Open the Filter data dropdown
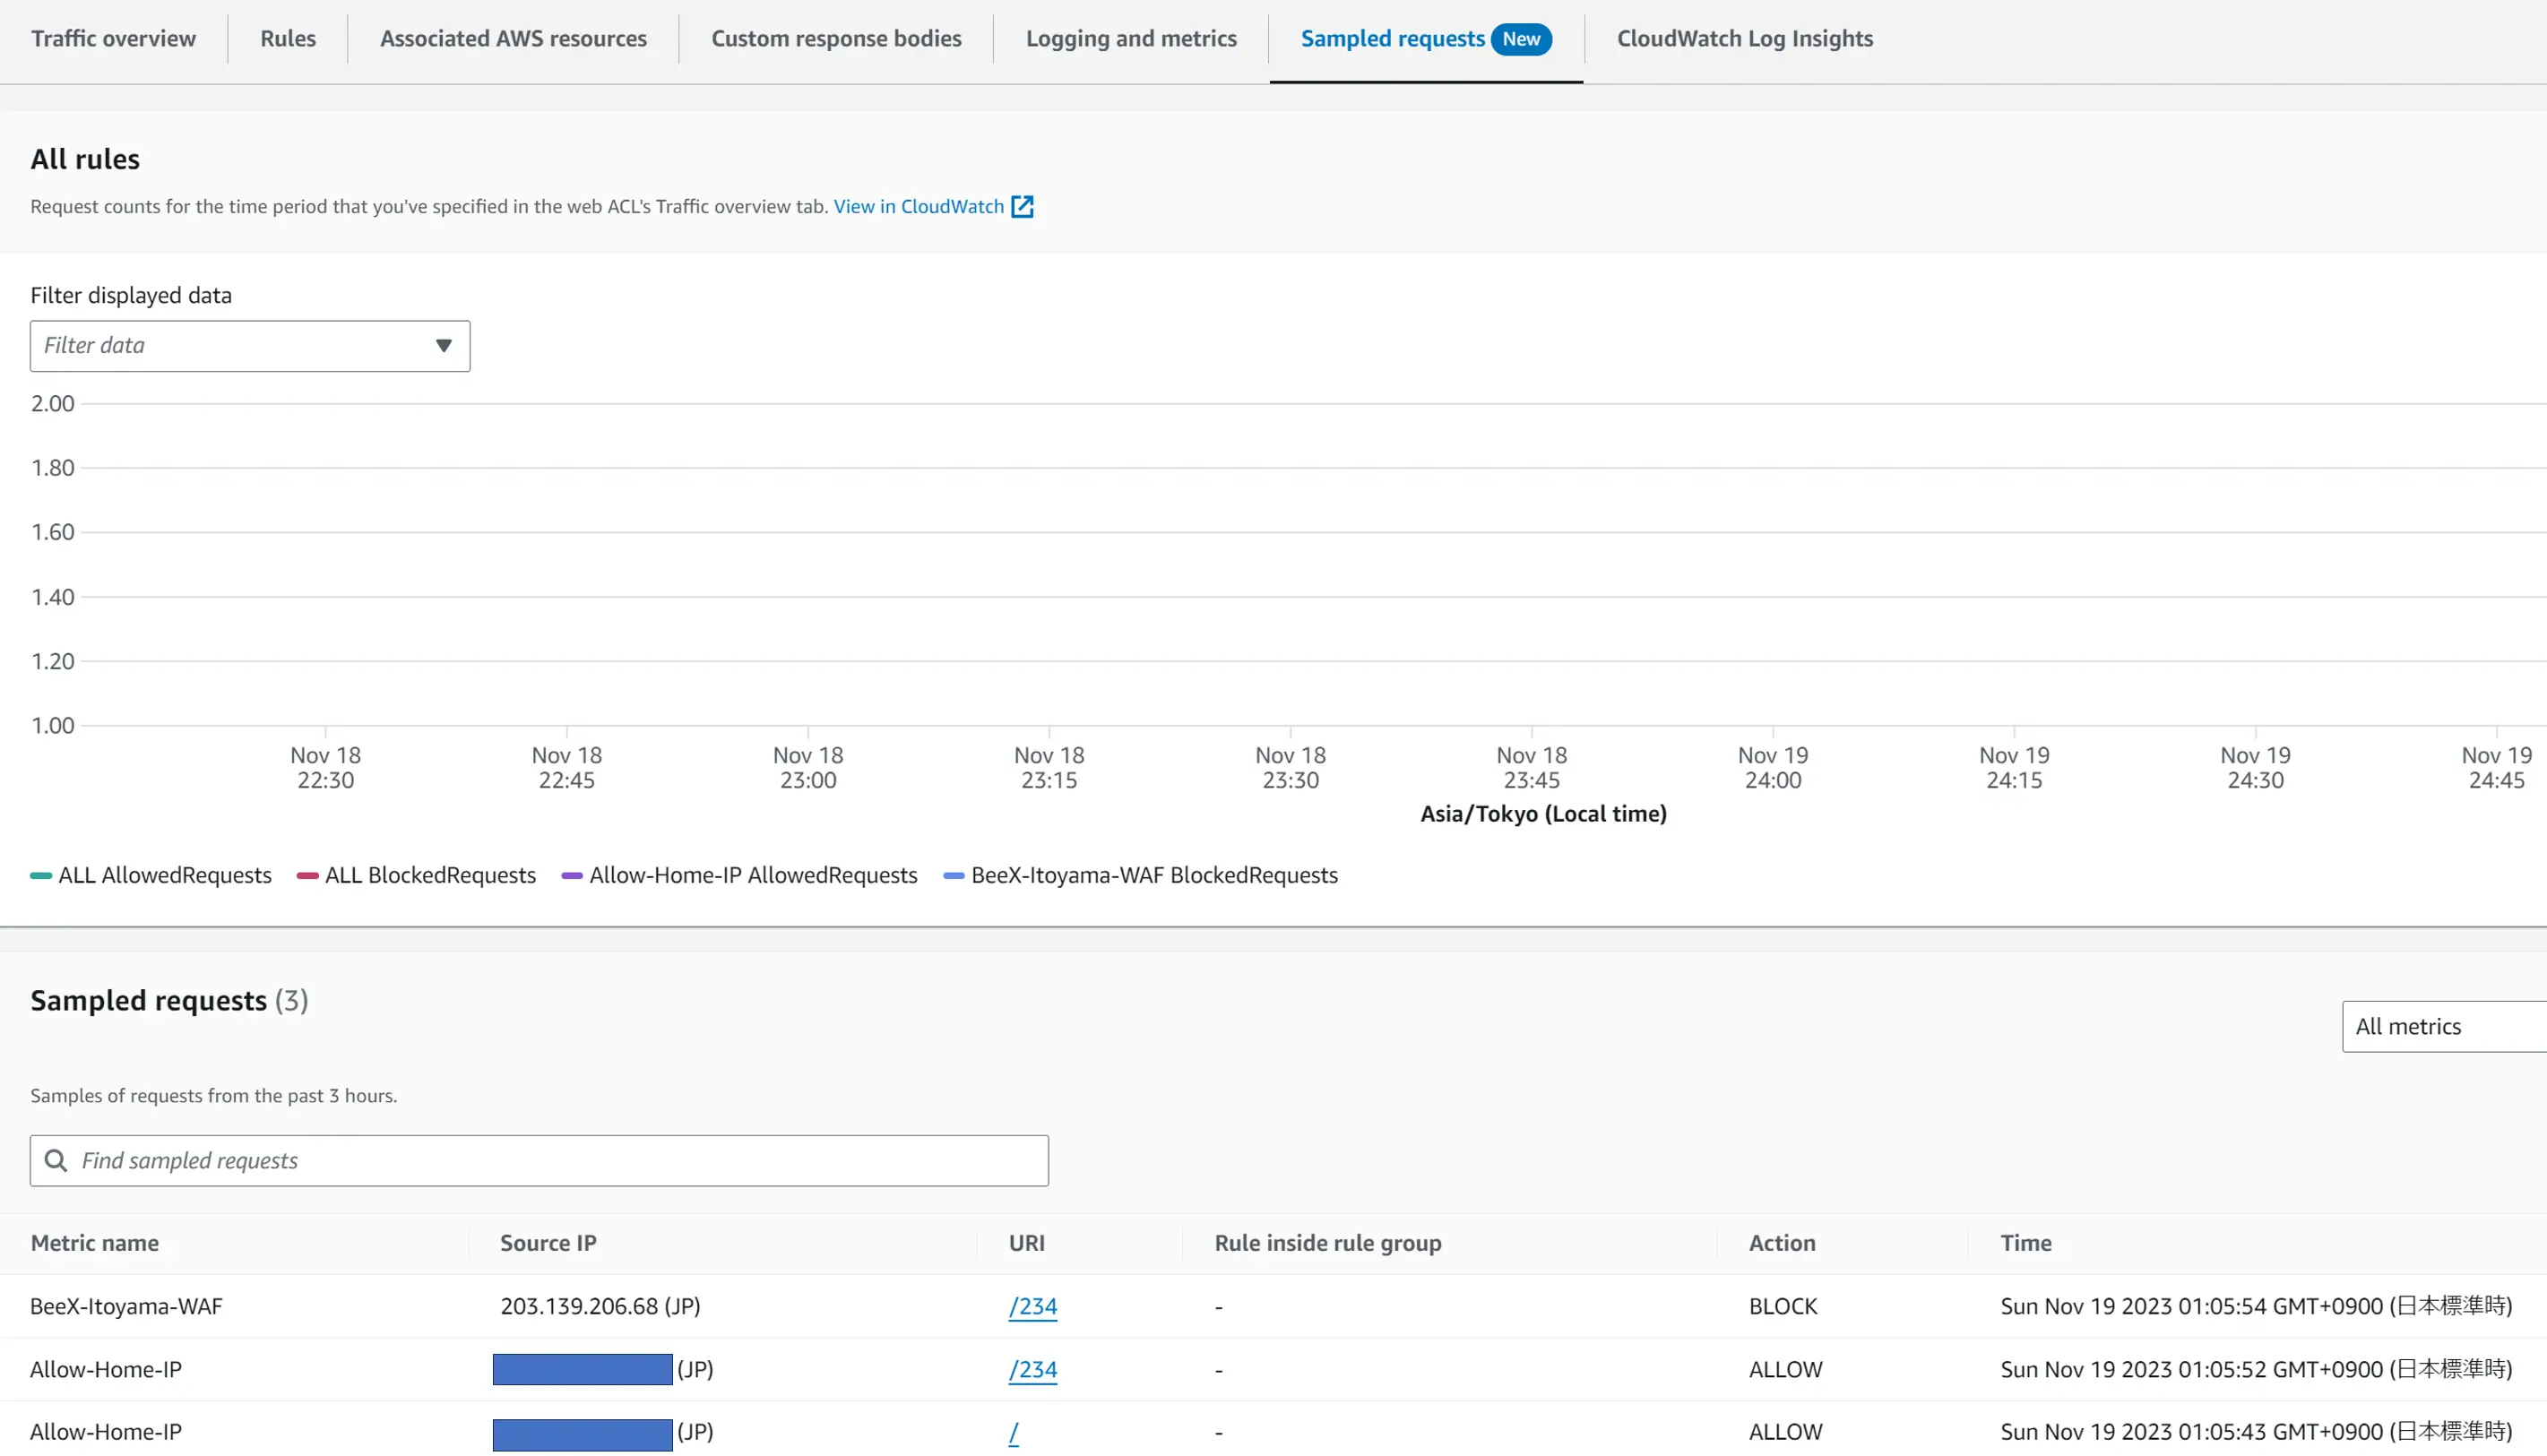Viewport: 2547px width, 1456px height. click(250, 346)
